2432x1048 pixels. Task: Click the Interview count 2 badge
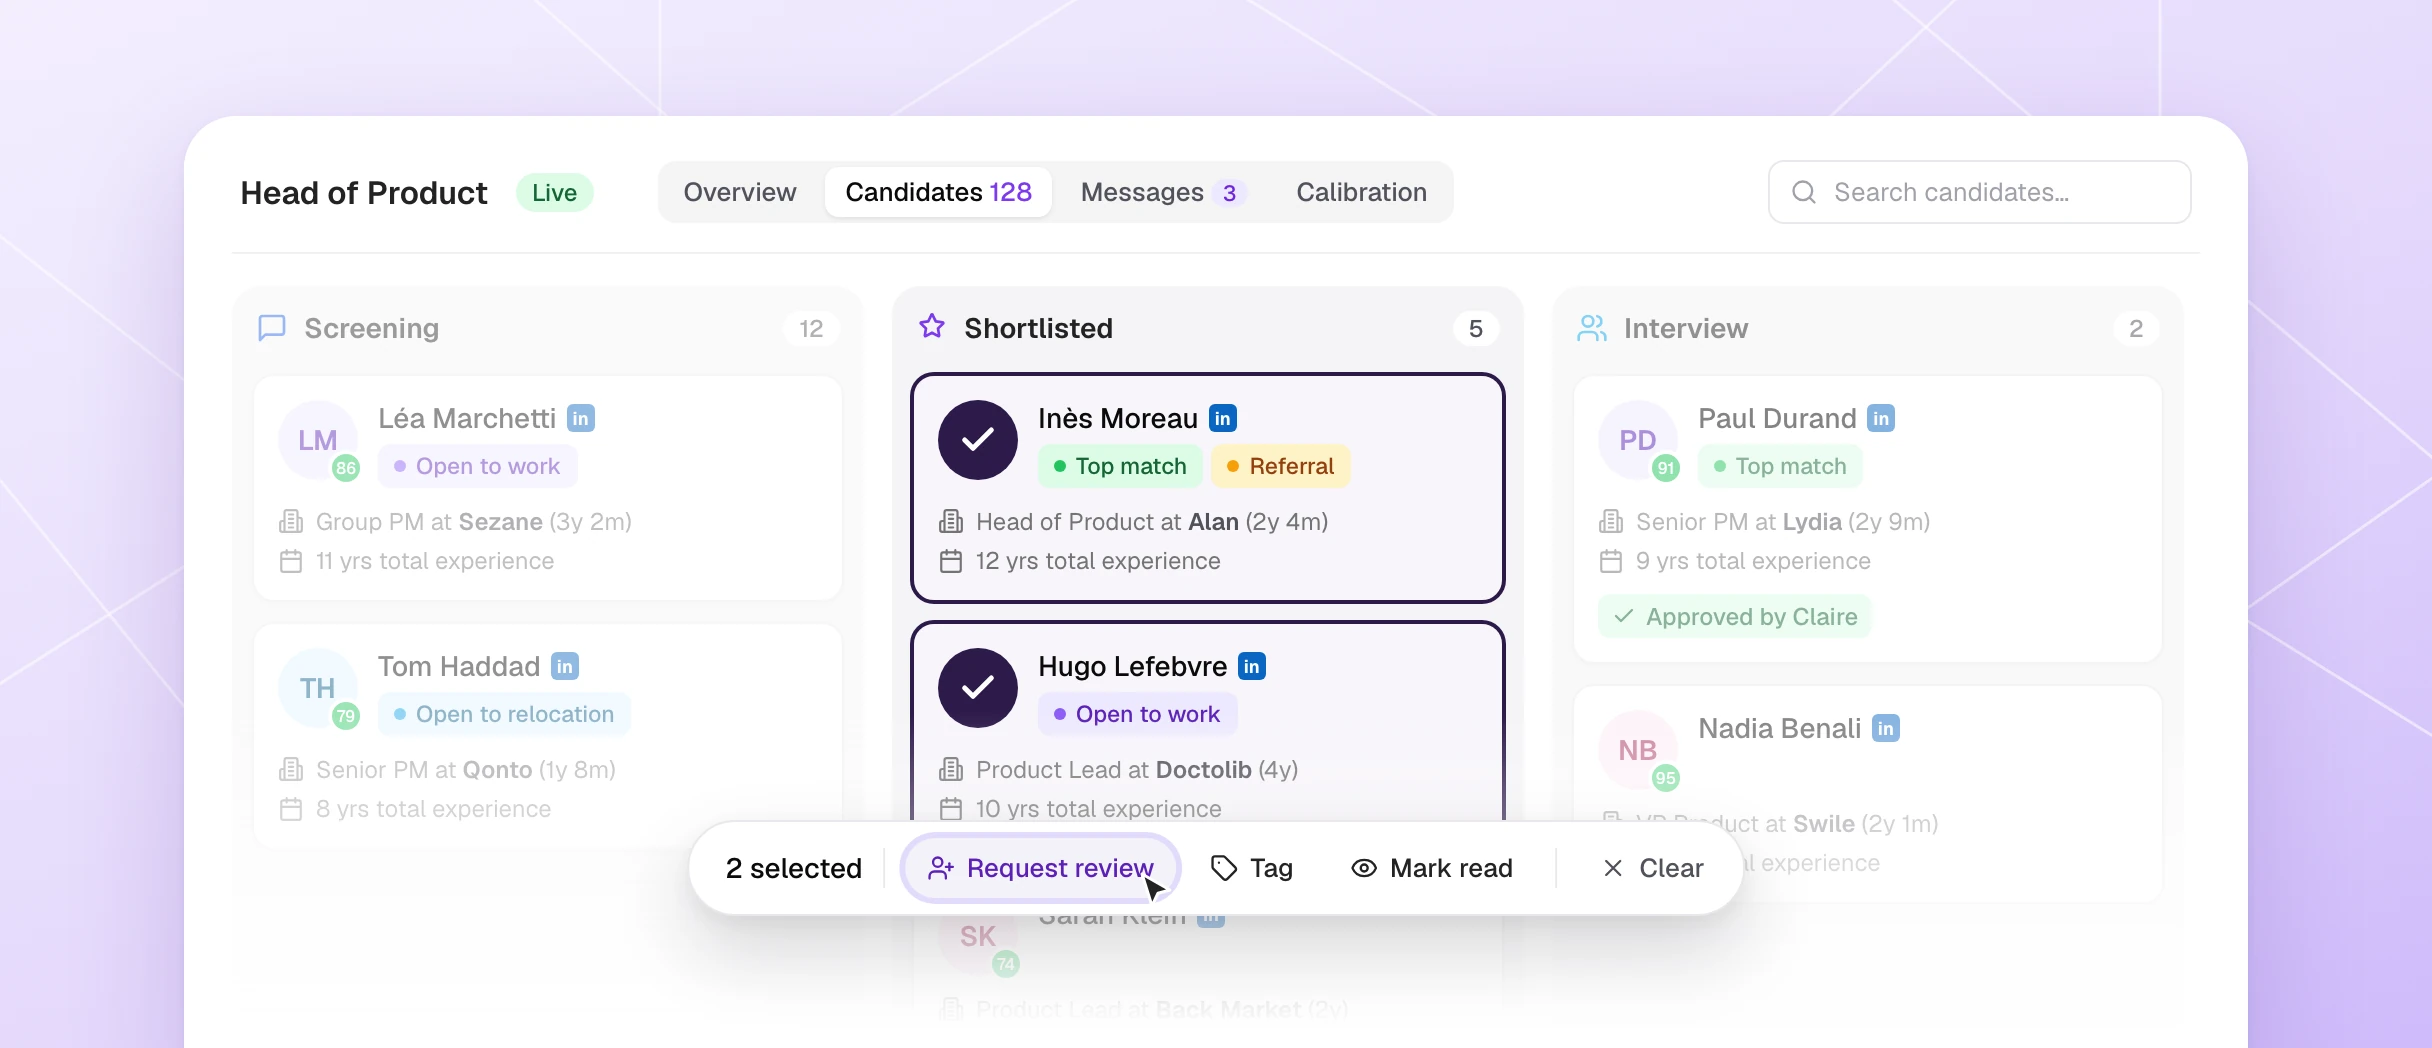2136,328
